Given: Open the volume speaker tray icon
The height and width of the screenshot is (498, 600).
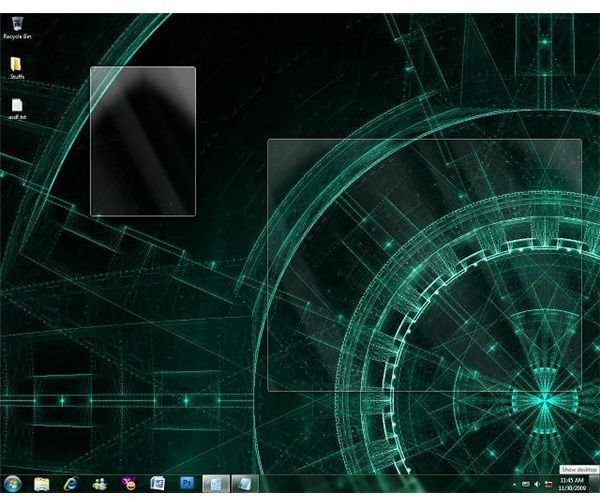Looking at the screenshot, I should 537,484.
